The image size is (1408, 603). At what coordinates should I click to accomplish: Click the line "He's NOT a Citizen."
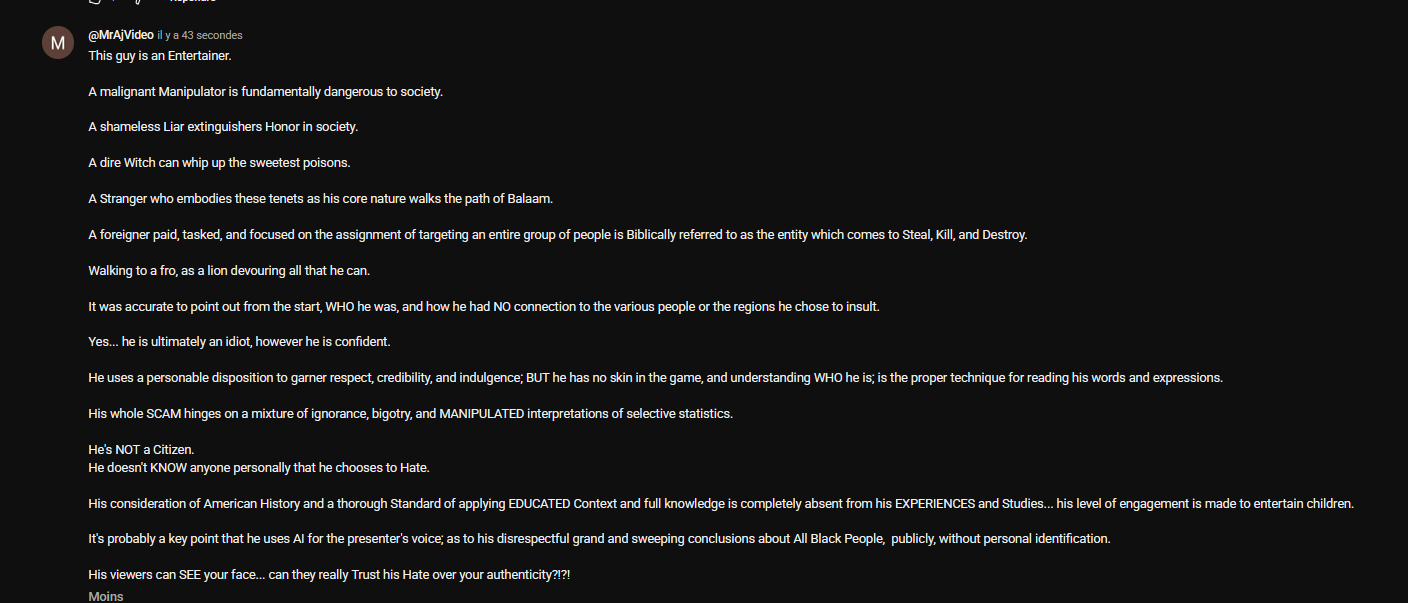pos(141,450)
